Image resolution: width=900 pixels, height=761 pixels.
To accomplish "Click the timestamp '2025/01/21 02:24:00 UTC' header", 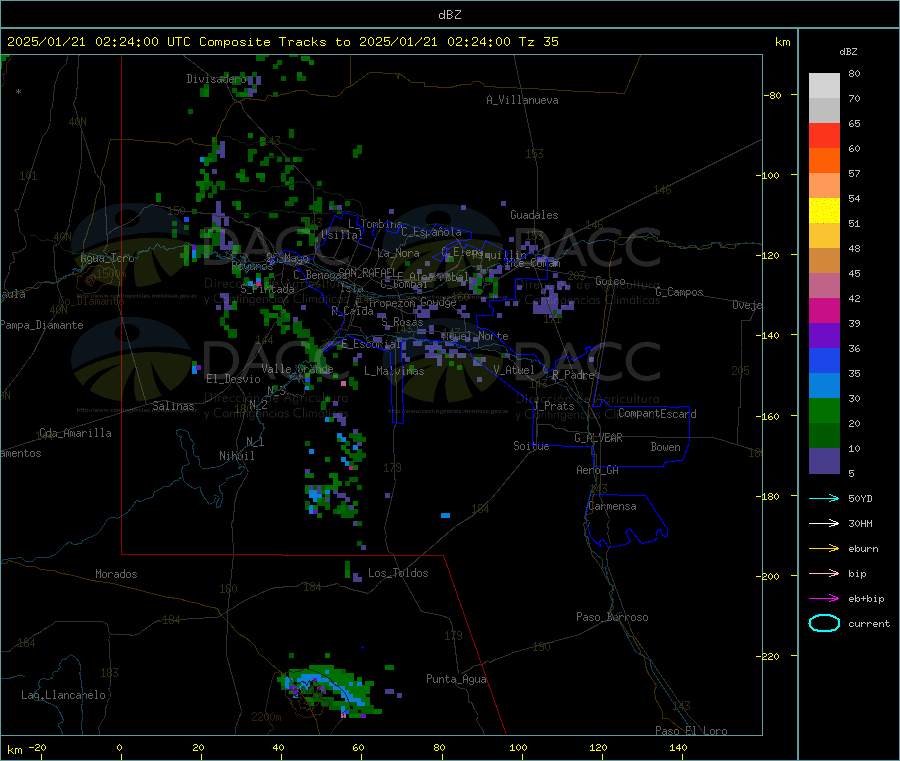I will point(99,42).
